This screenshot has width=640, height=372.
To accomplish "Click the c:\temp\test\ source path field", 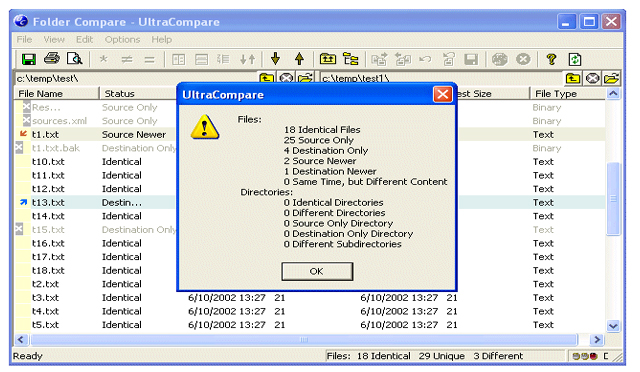I will coord(136,78).
